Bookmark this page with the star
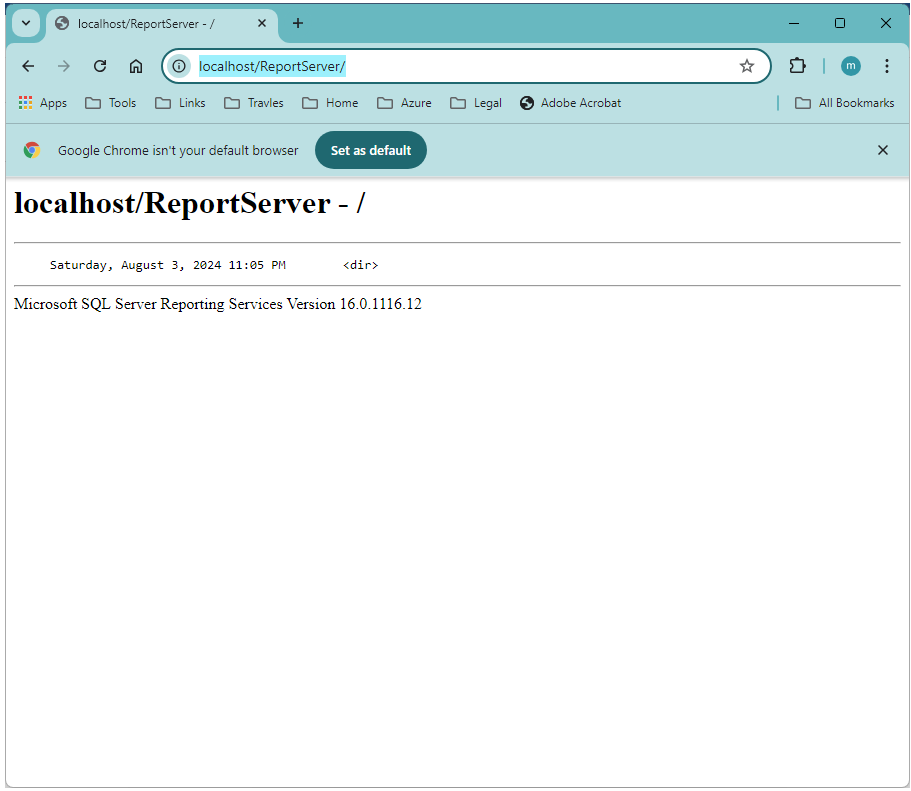Viewport: 911px width, 791px height. coord(747,66)
